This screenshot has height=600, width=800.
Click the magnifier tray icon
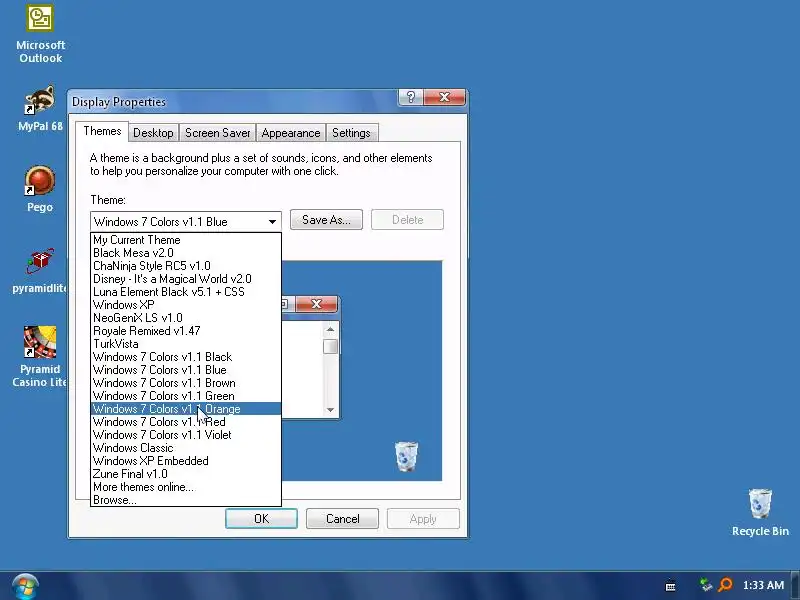coord(725,585)
